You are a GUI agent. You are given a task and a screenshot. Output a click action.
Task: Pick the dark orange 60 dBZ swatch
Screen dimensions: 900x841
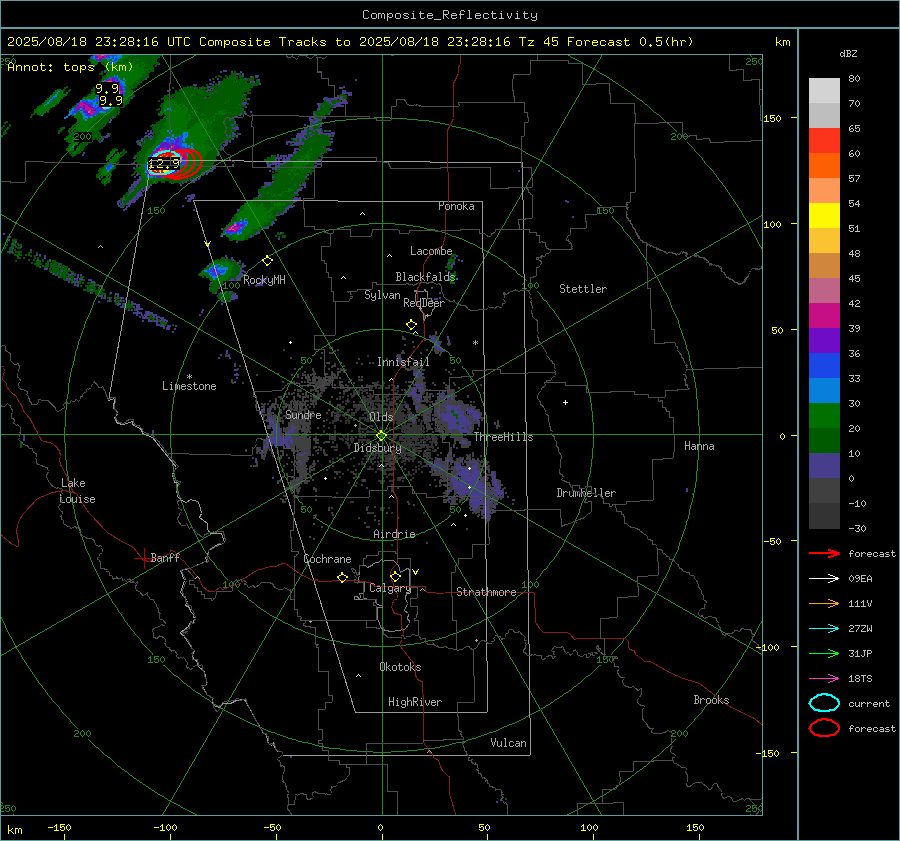point(824,165)
